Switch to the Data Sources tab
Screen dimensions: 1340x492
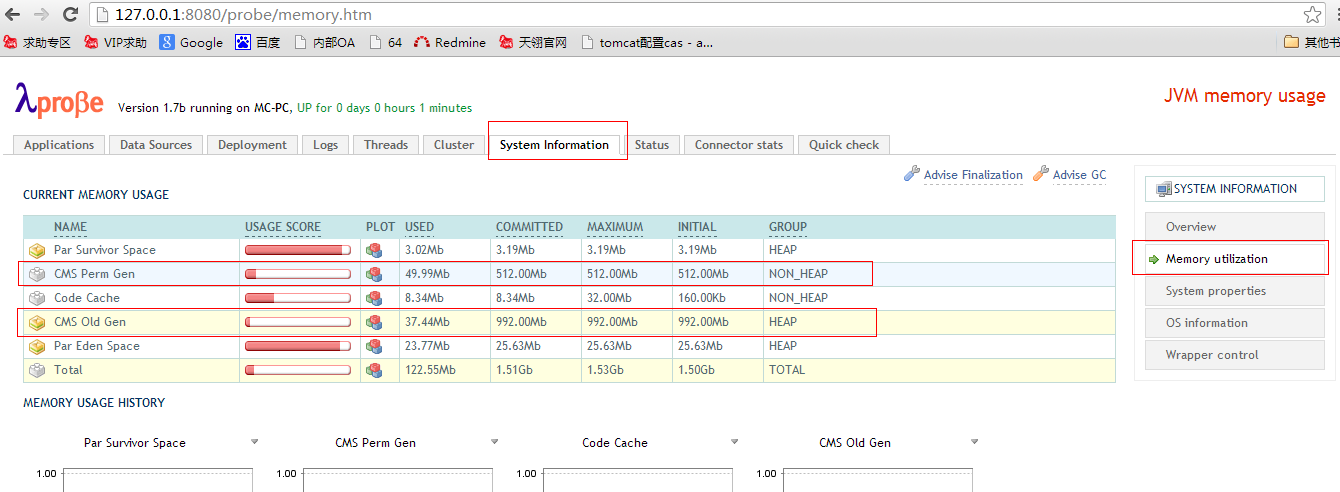156,145
